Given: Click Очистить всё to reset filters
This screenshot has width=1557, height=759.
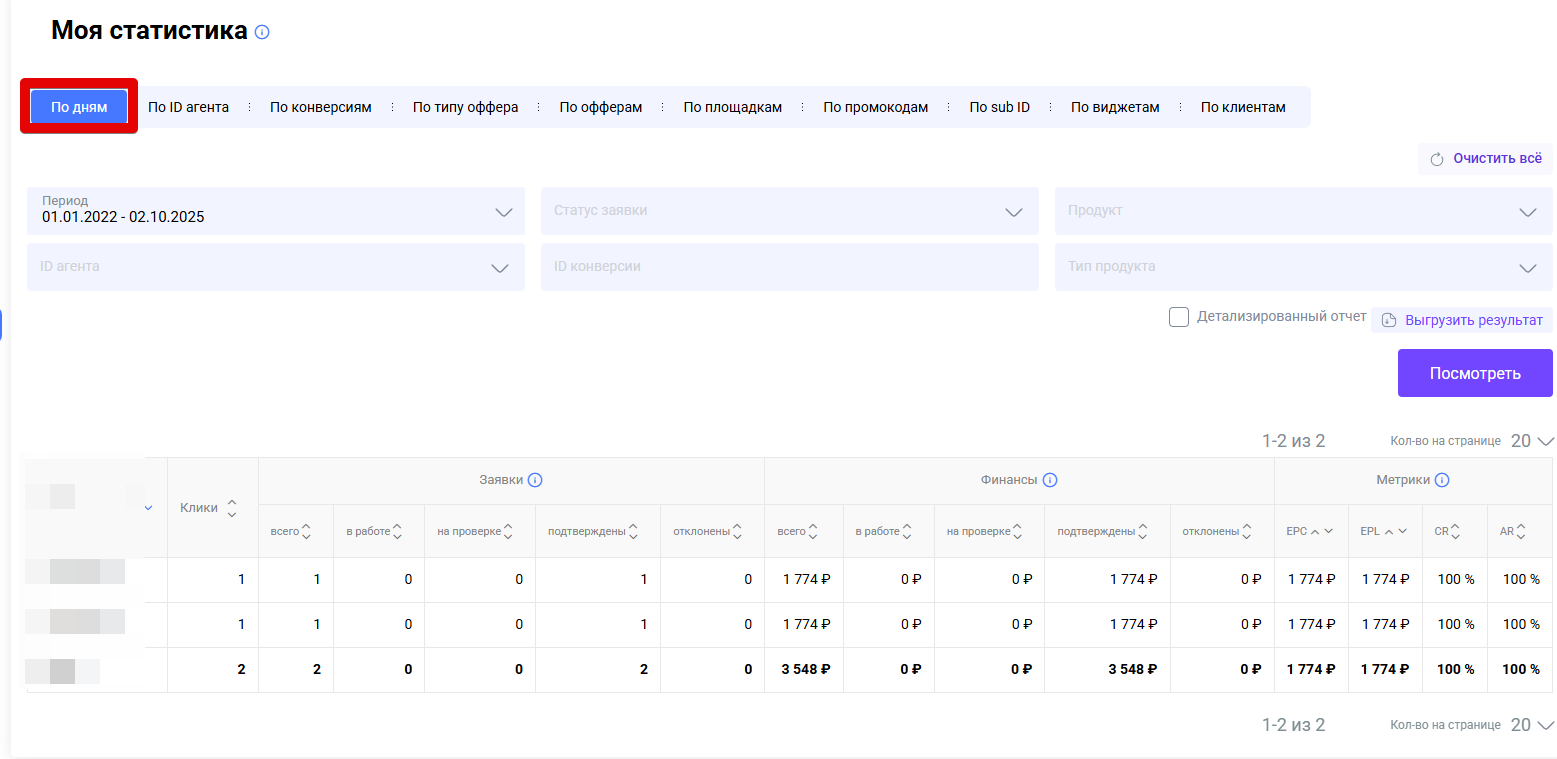Looking at the screenshot, I should 1485,159.
